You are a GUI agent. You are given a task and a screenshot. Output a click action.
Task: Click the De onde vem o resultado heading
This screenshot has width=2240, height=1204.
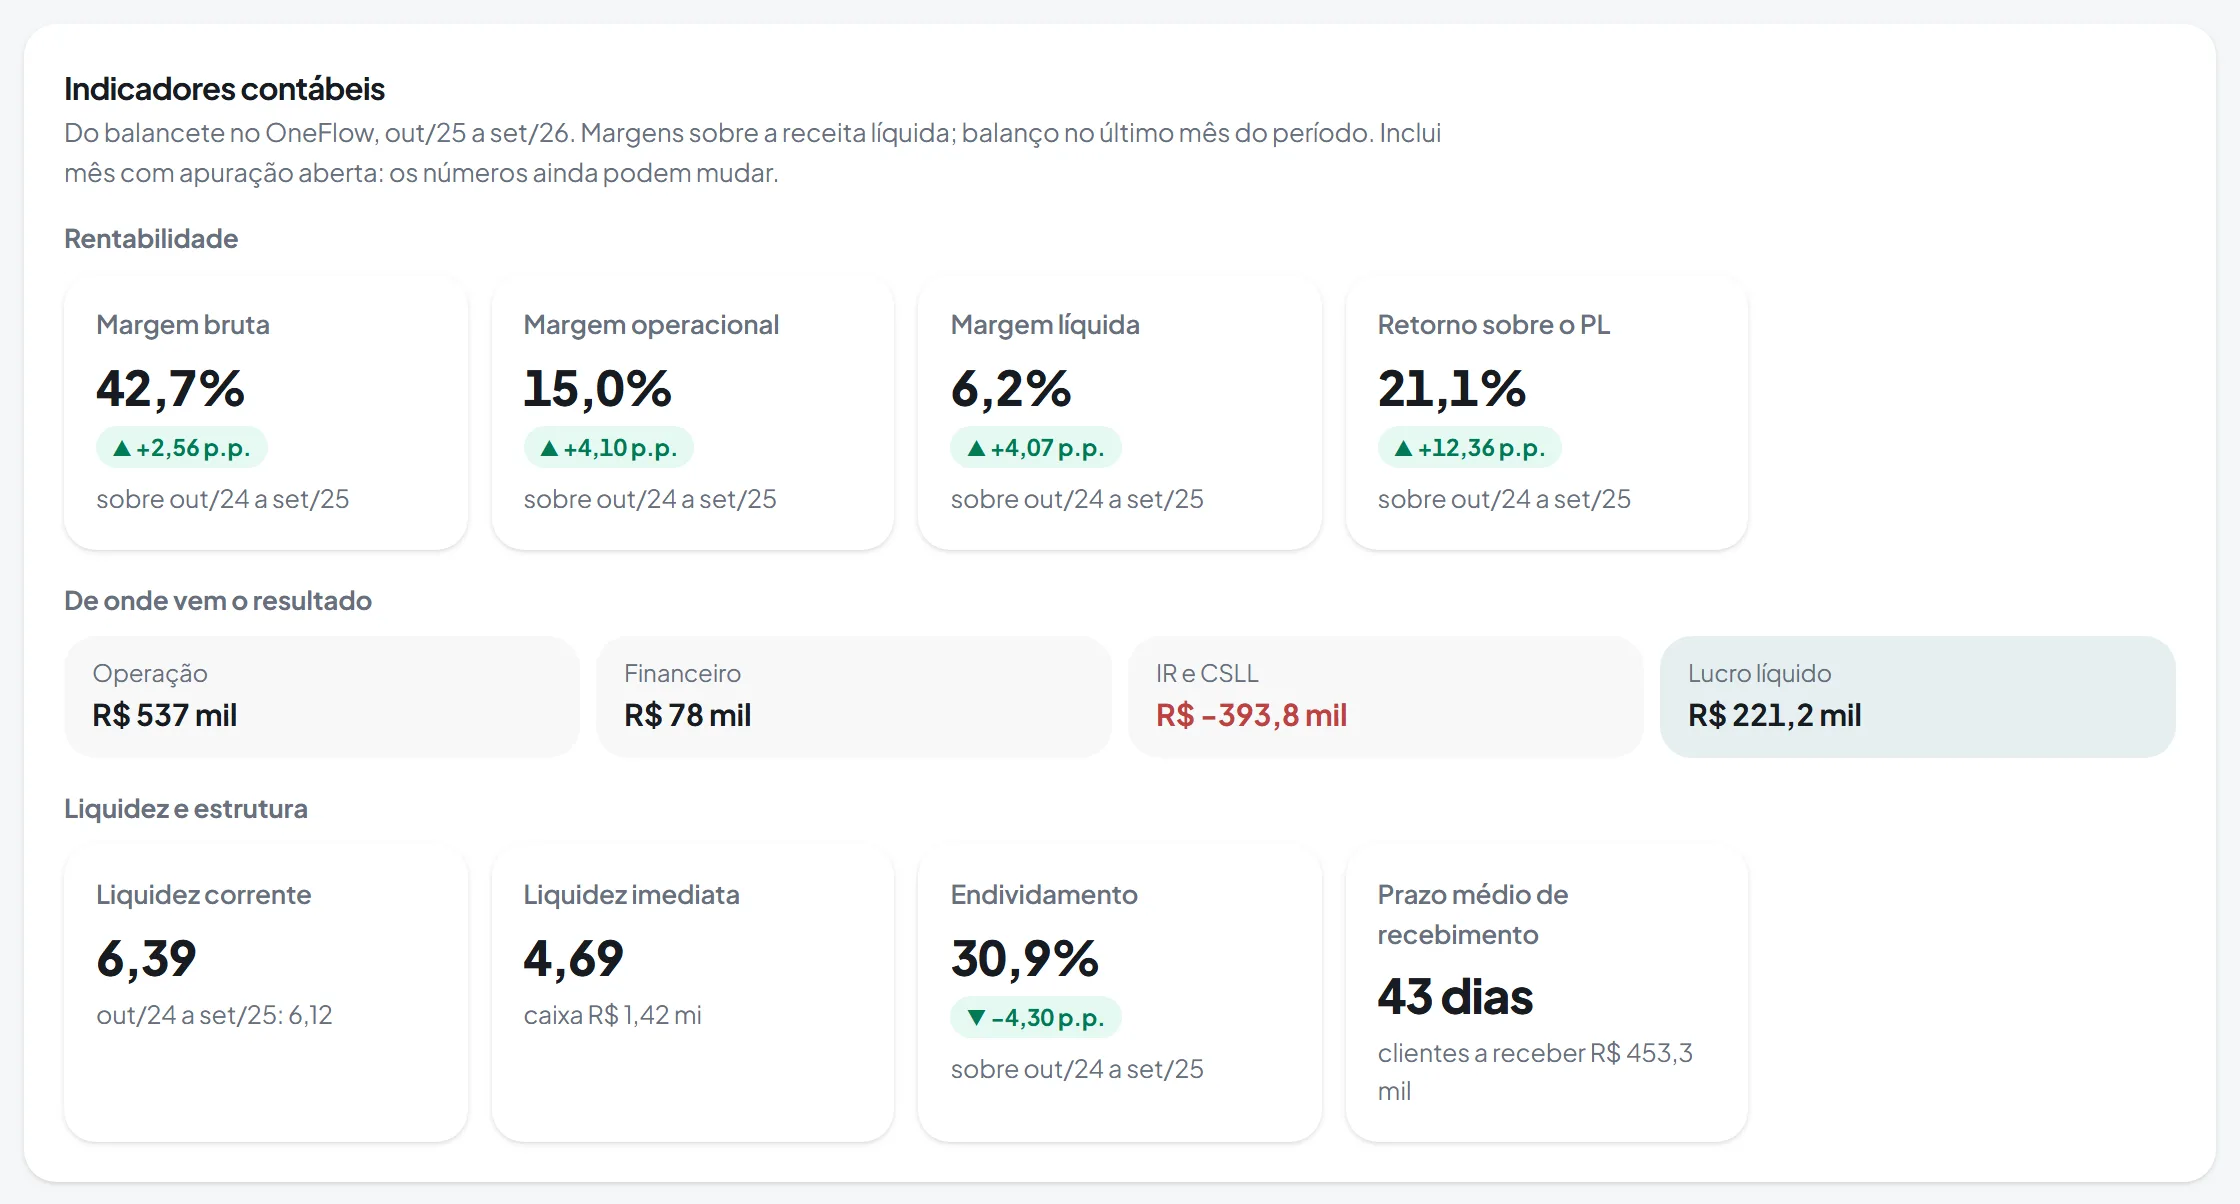point(218,601)
